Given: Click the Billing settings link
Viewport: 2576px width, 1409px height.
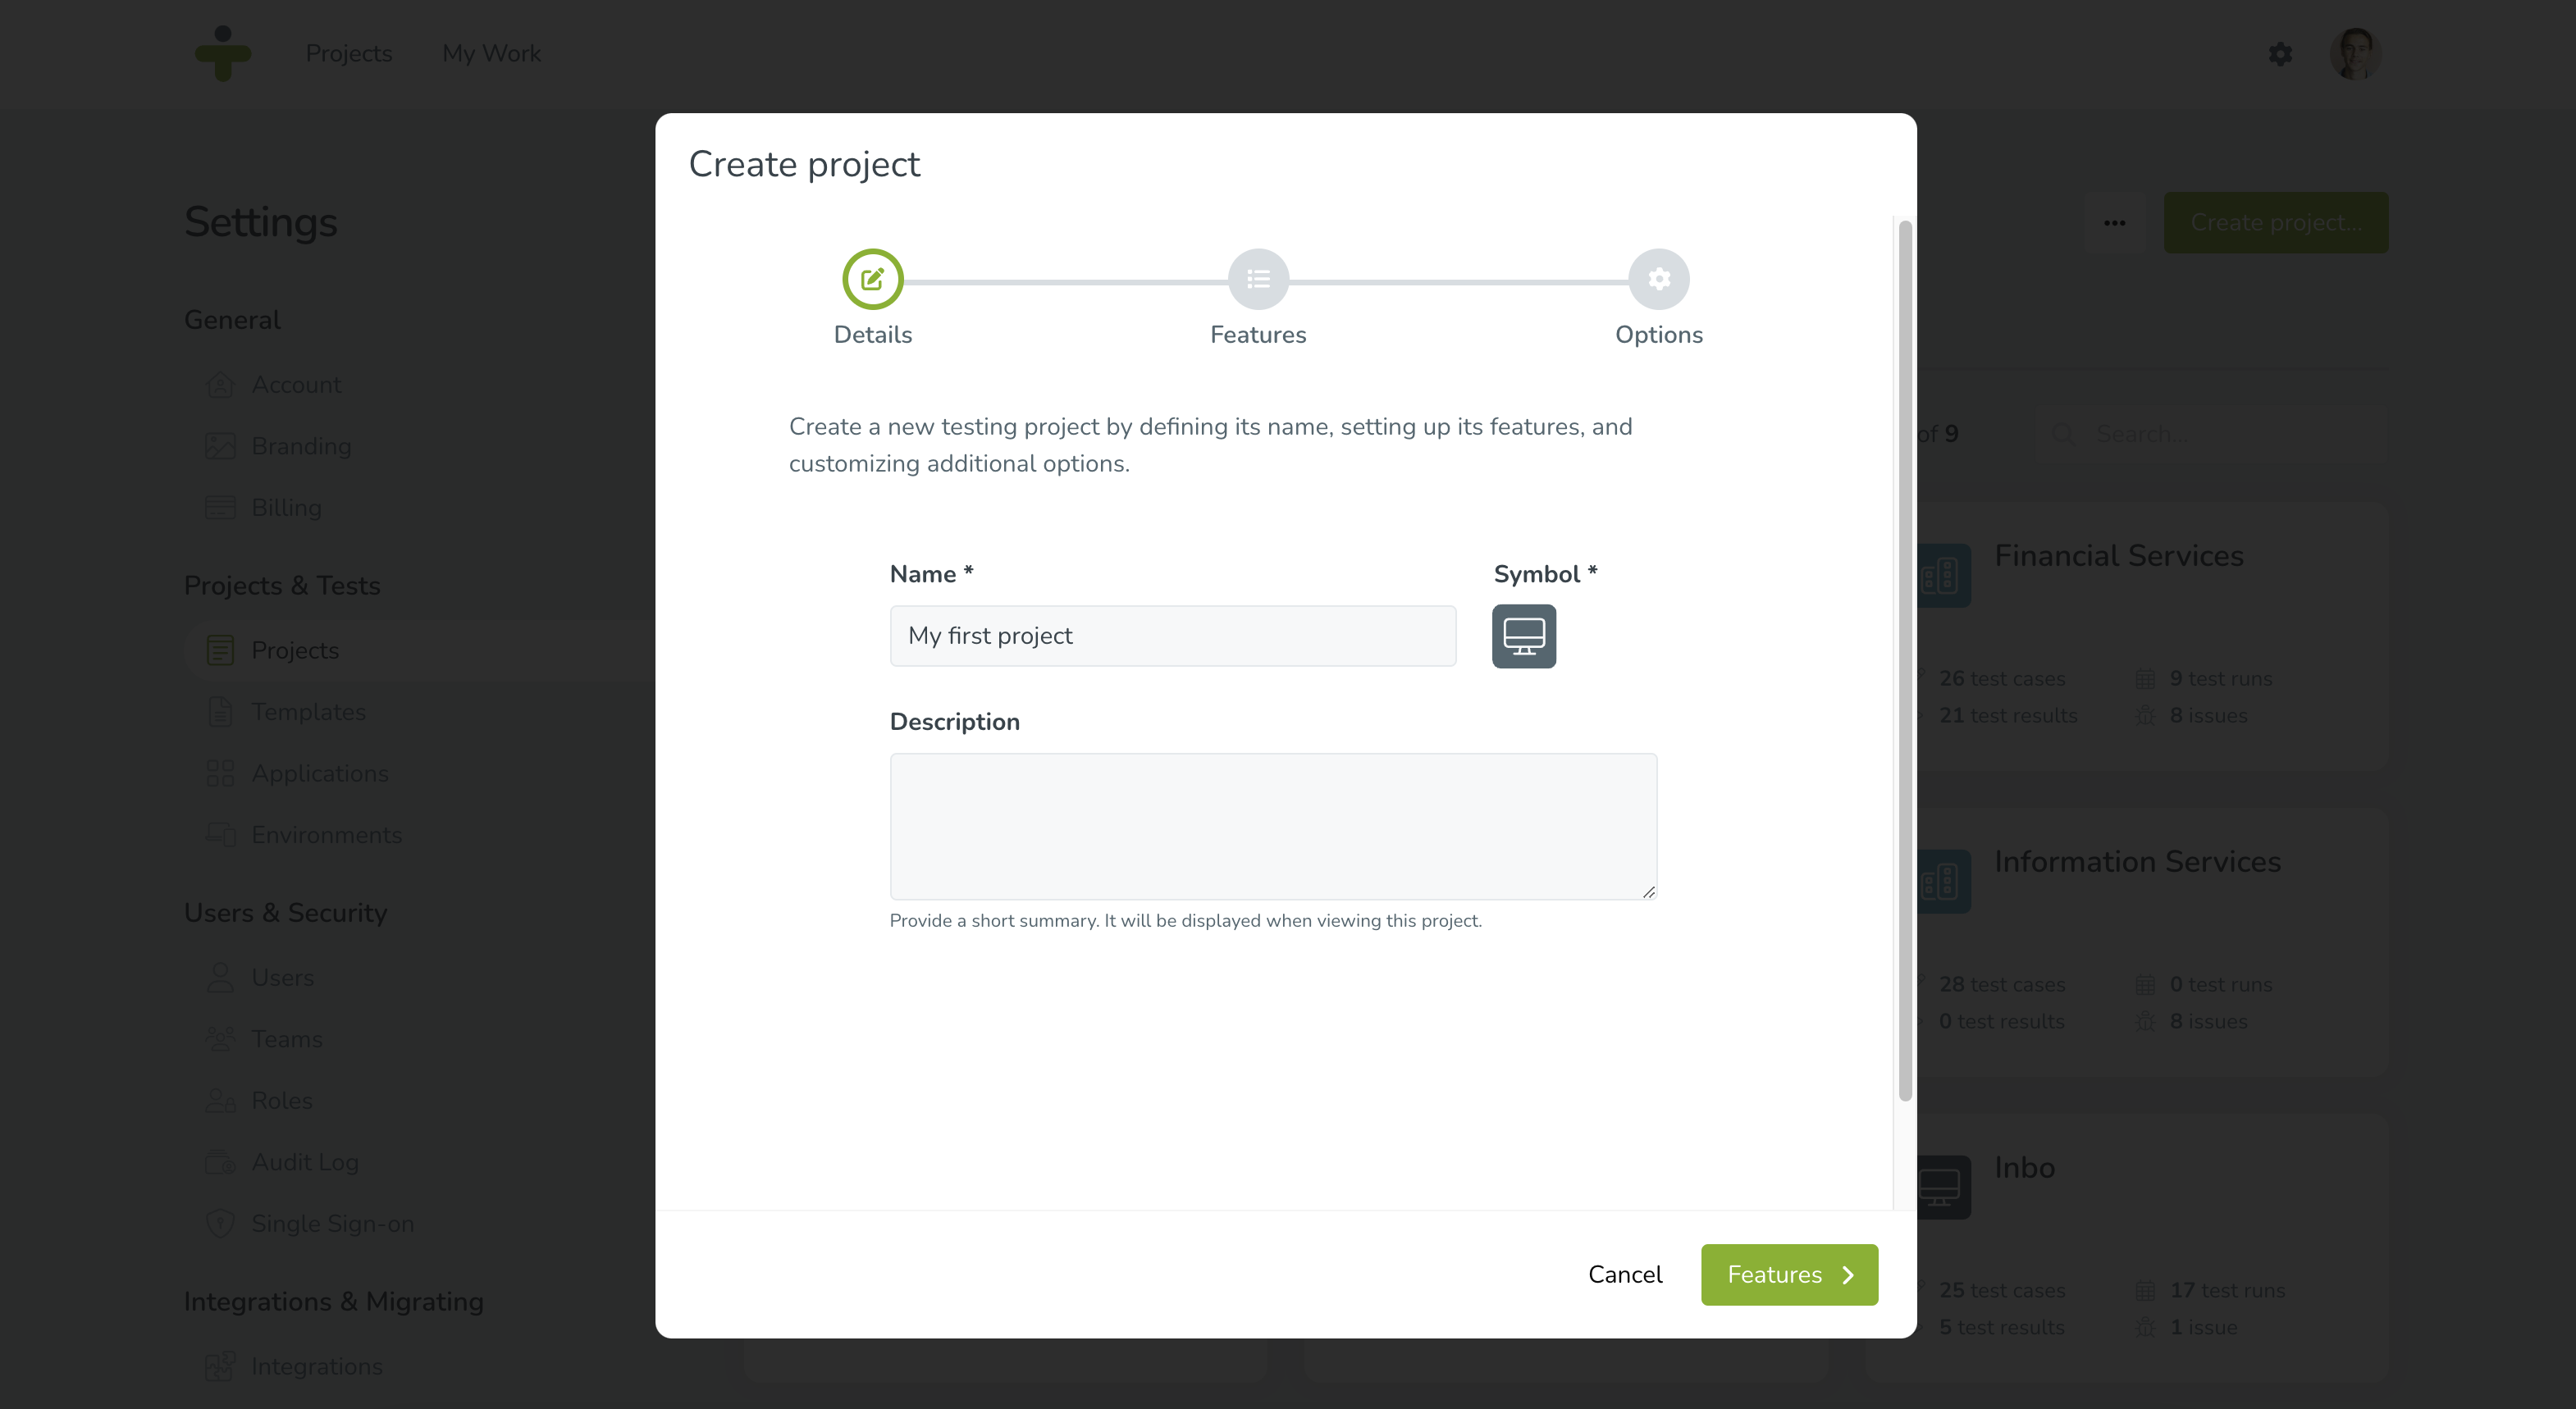Looking at the screenshot, I should [x=286, y=507].
